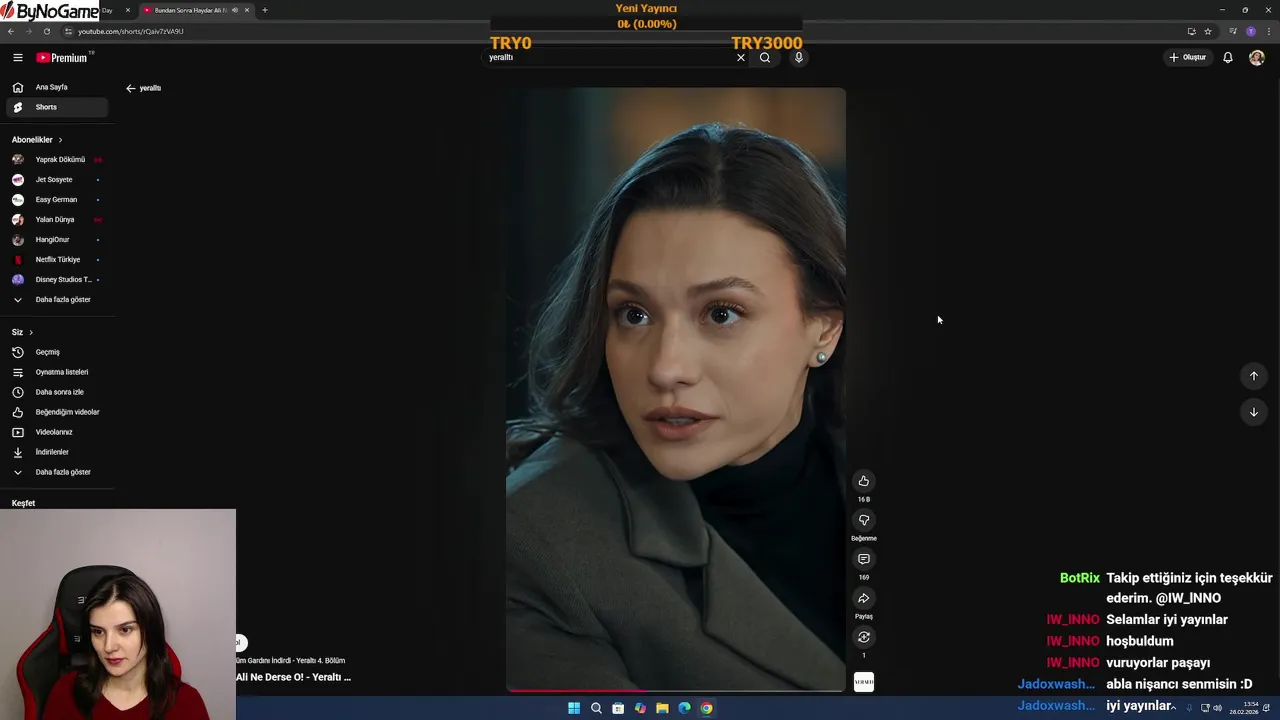Expand the Abonelikler section

coord(37,139)
